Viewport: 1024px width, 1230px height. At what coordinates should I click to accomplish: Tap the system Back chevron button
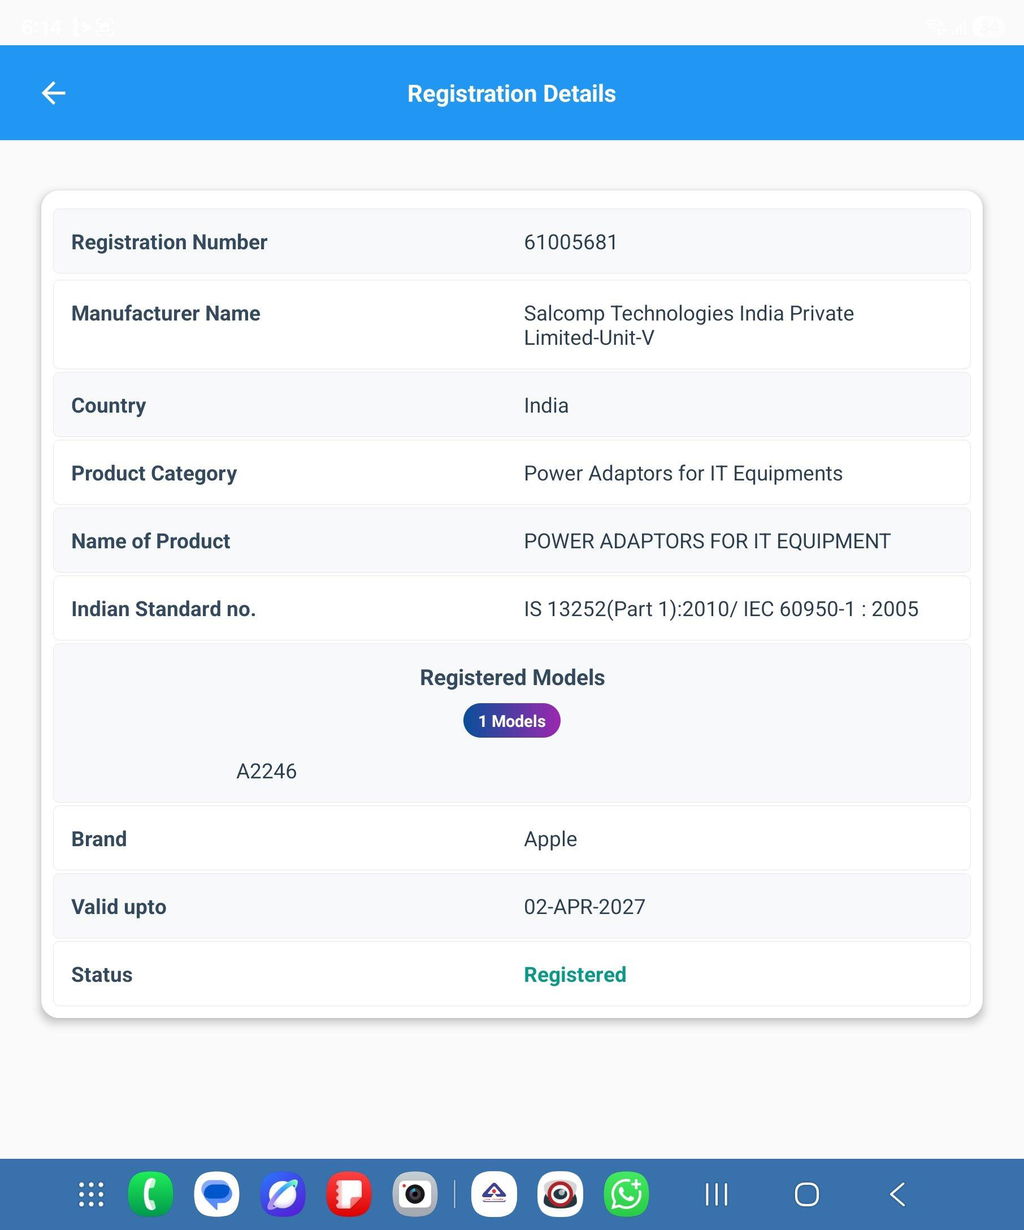pyautogui.click(x=897, y=1194)
